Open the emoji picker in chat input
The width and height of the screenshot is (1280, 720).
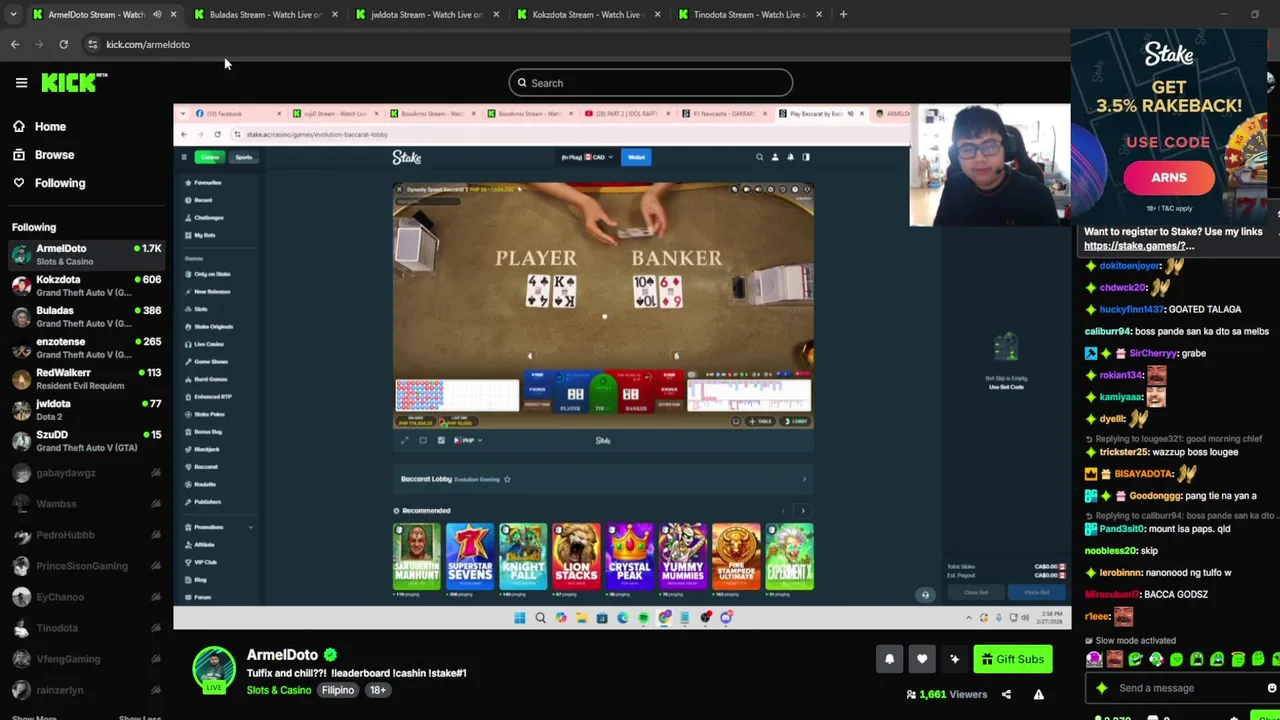click(x=1272, y=688)
